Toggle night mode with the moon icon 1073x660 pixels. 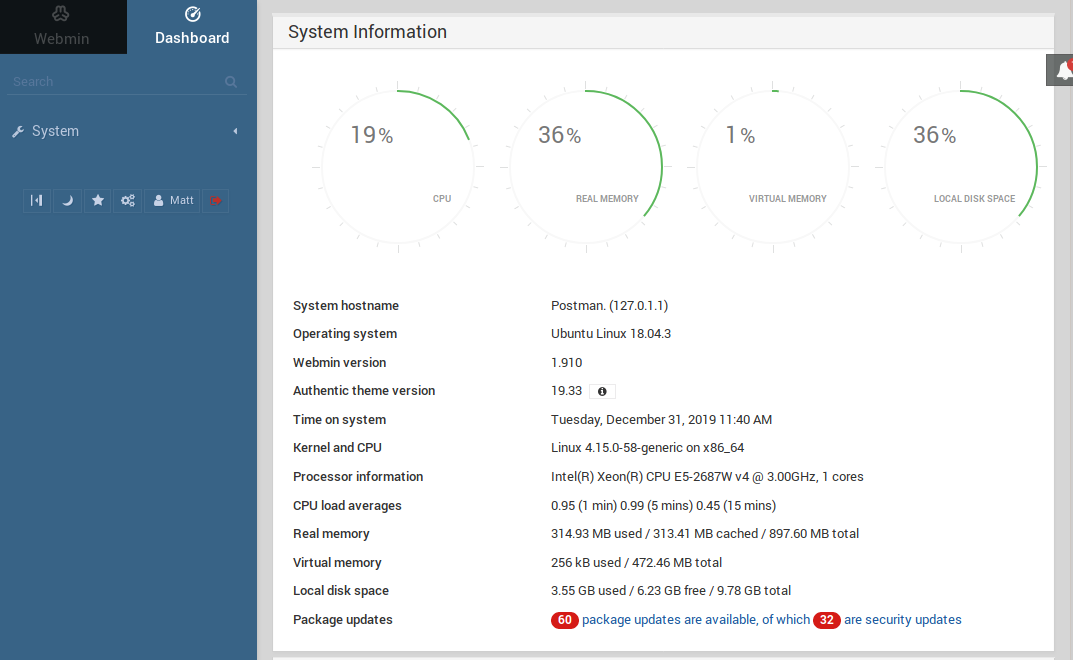pyautogui.click(x=67, y=200)
